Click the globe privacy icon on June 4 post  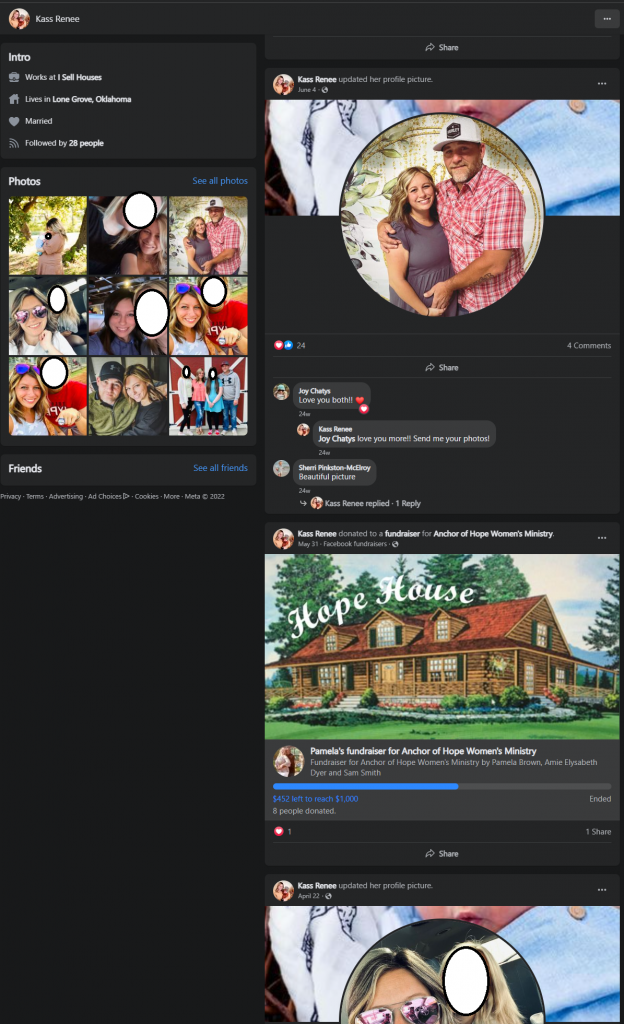click(324, 90)
